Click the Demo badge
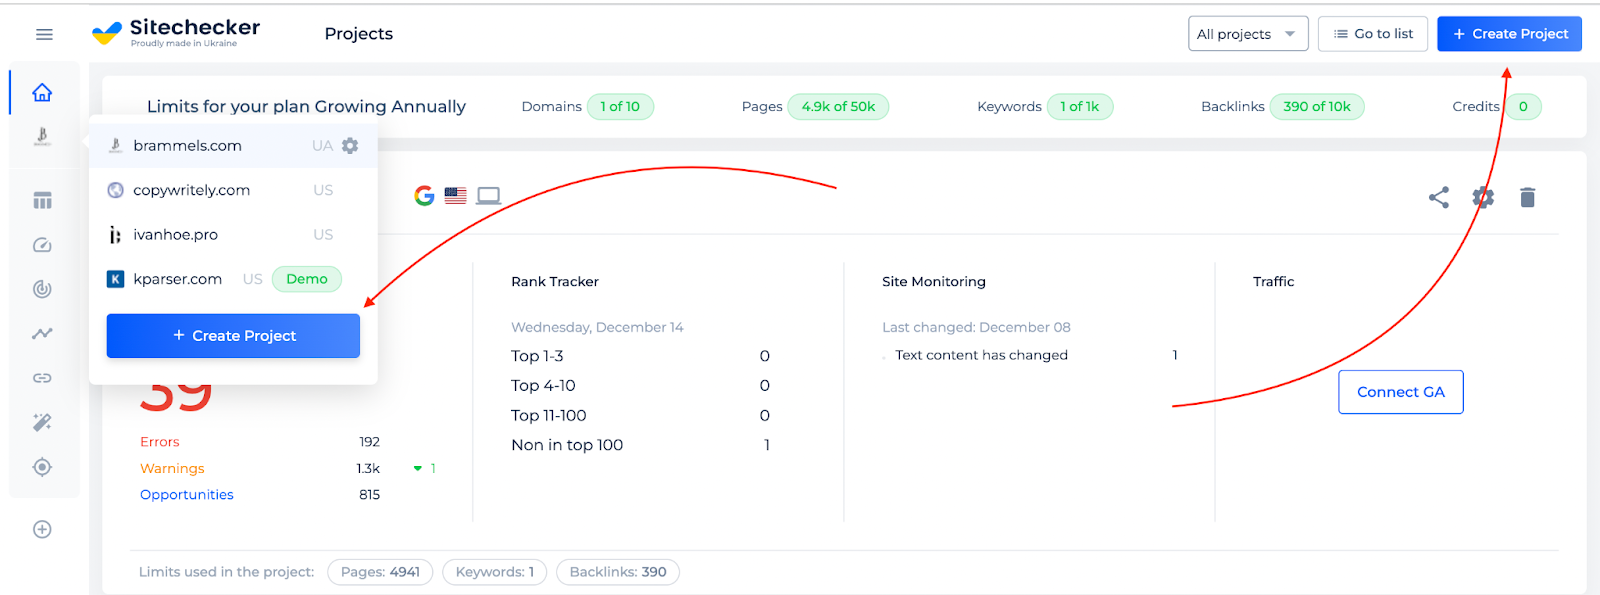The height and width of the screenshot is (595, 1600). click(307, 279)
